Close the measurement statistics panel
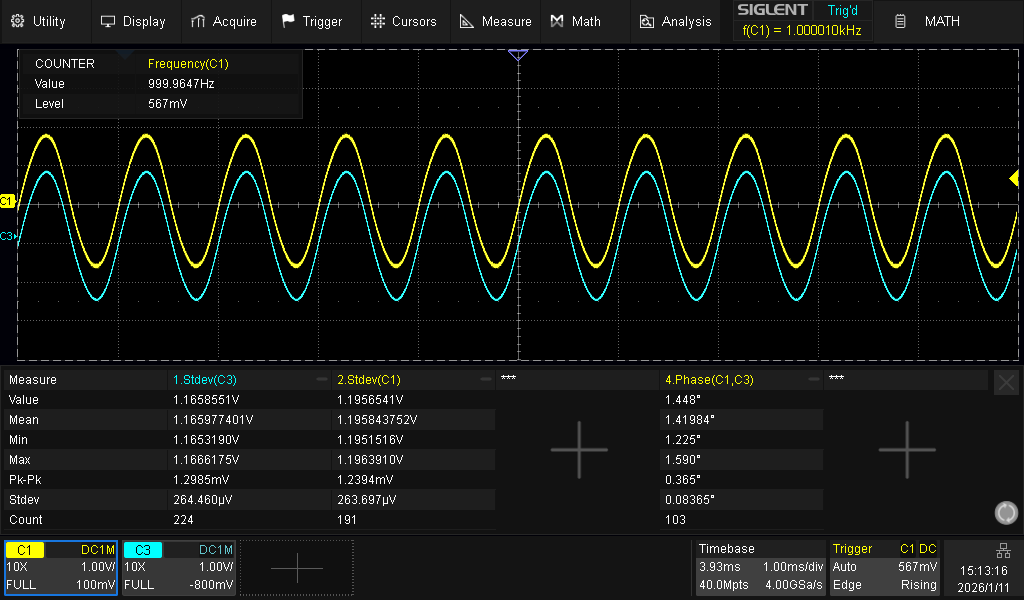The width and height of the screenshot is (1024, 600). [1006, 381]
